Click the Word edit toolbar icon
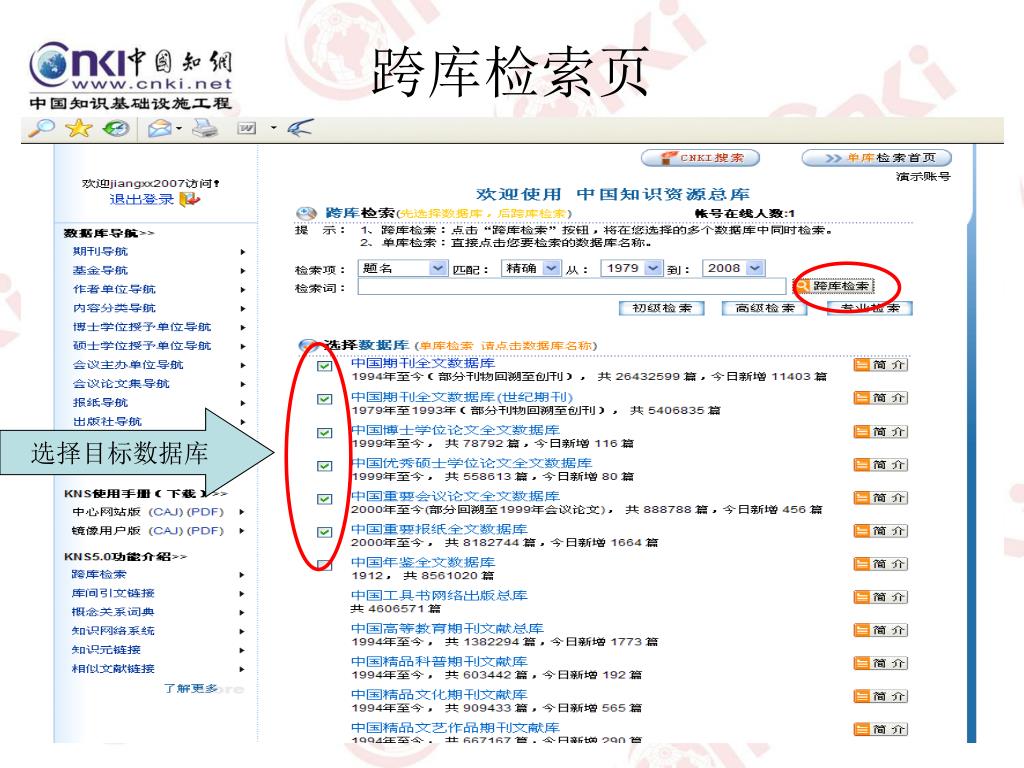 point(246,129)
